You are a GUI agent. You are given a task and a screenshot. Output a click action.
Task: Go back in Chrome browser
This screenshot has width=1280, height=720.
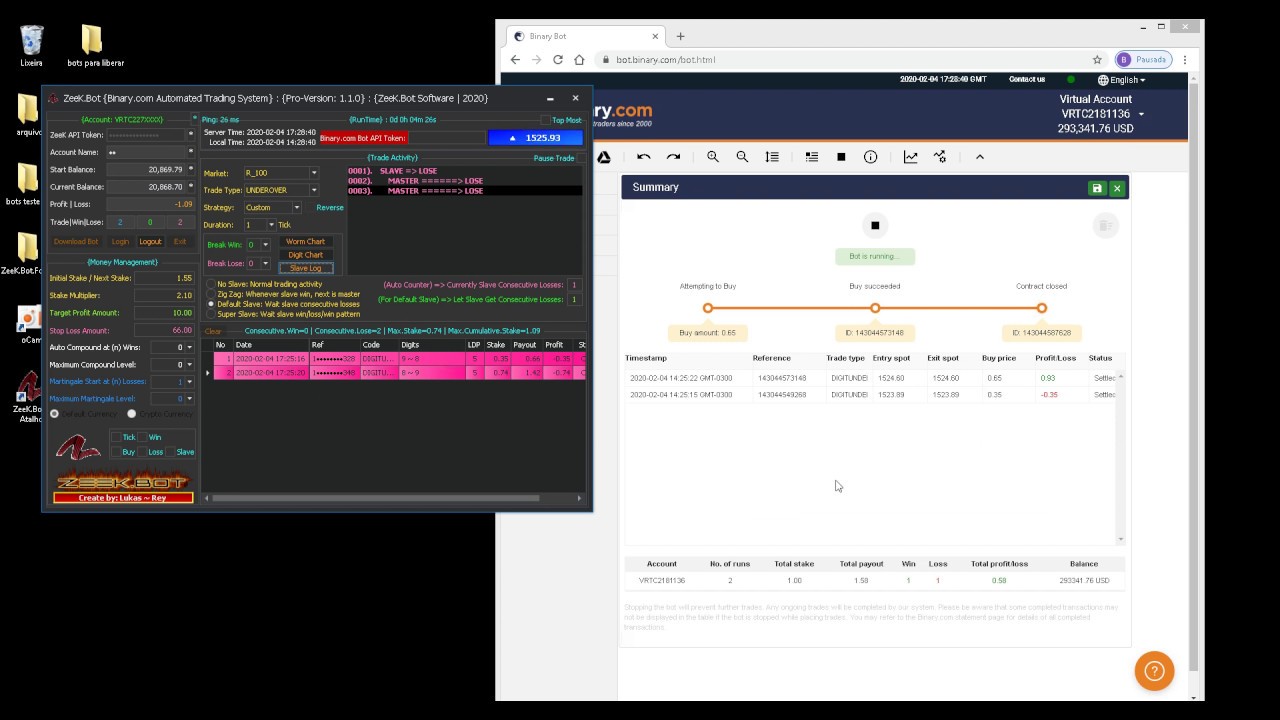coord(515,60)
